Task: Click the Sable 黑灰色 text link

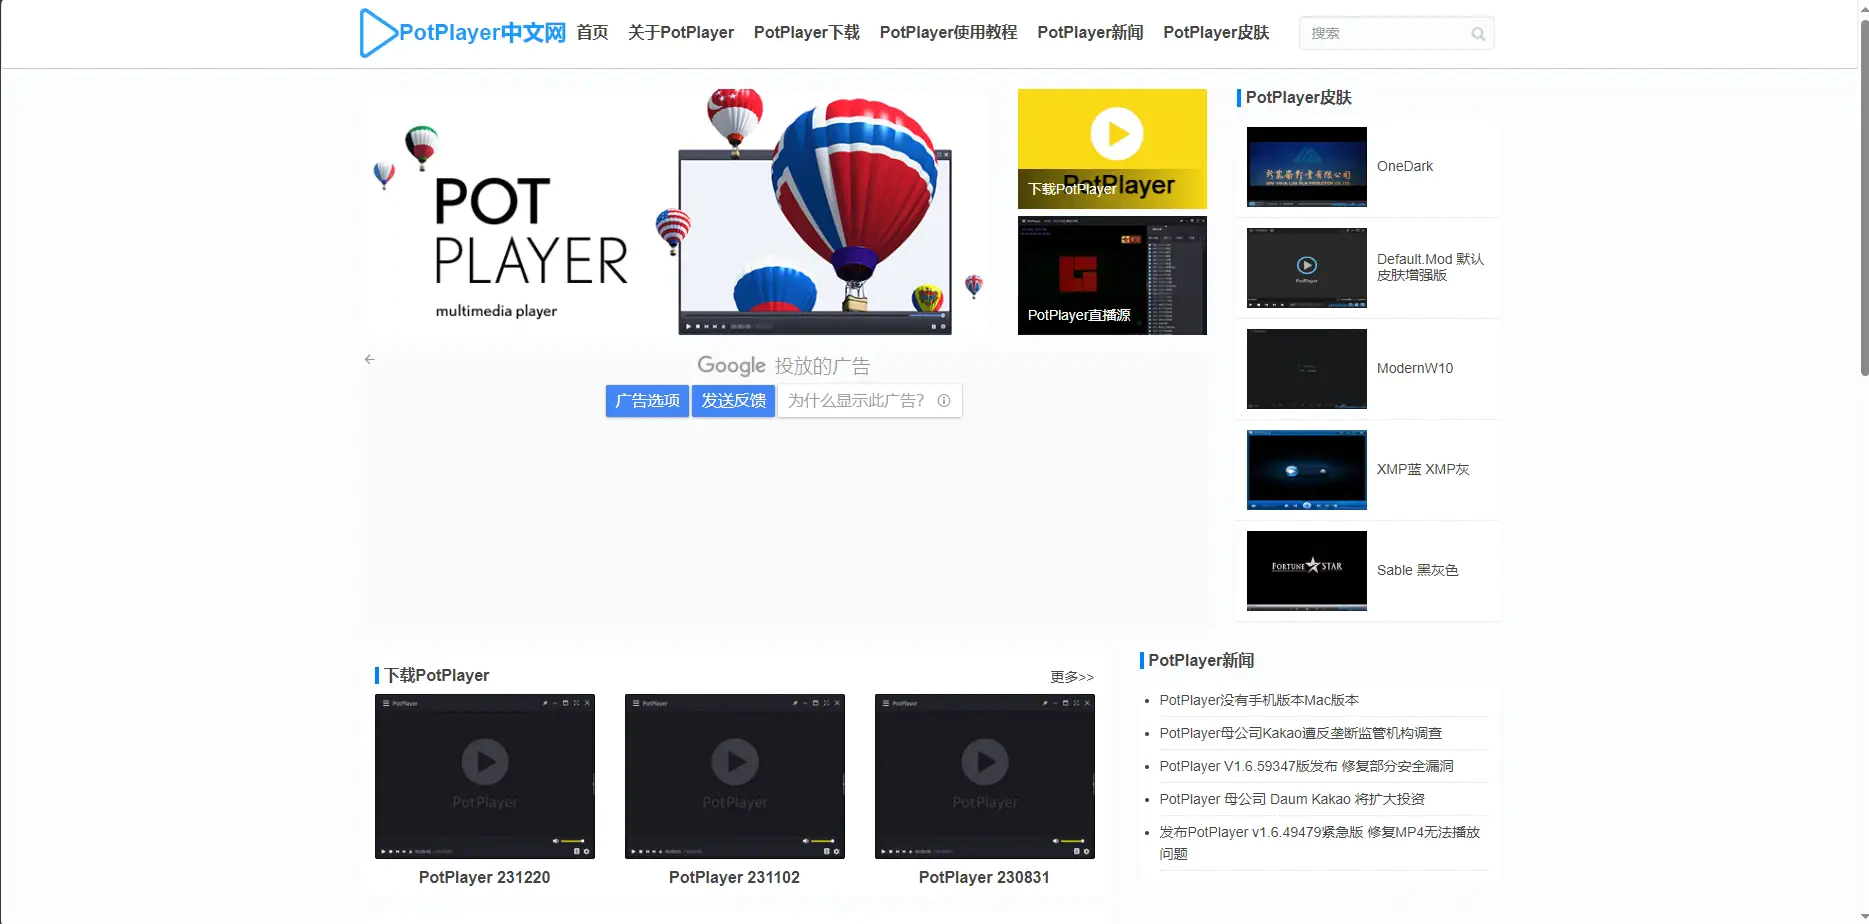Action: click(1417, 571)
